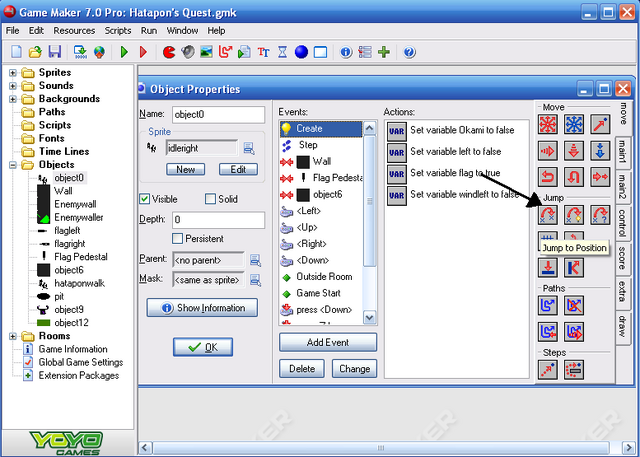Create a room with the blue rectangle icon
The height and width of the screenshot is (457, 640).
(x=320, y=52)
